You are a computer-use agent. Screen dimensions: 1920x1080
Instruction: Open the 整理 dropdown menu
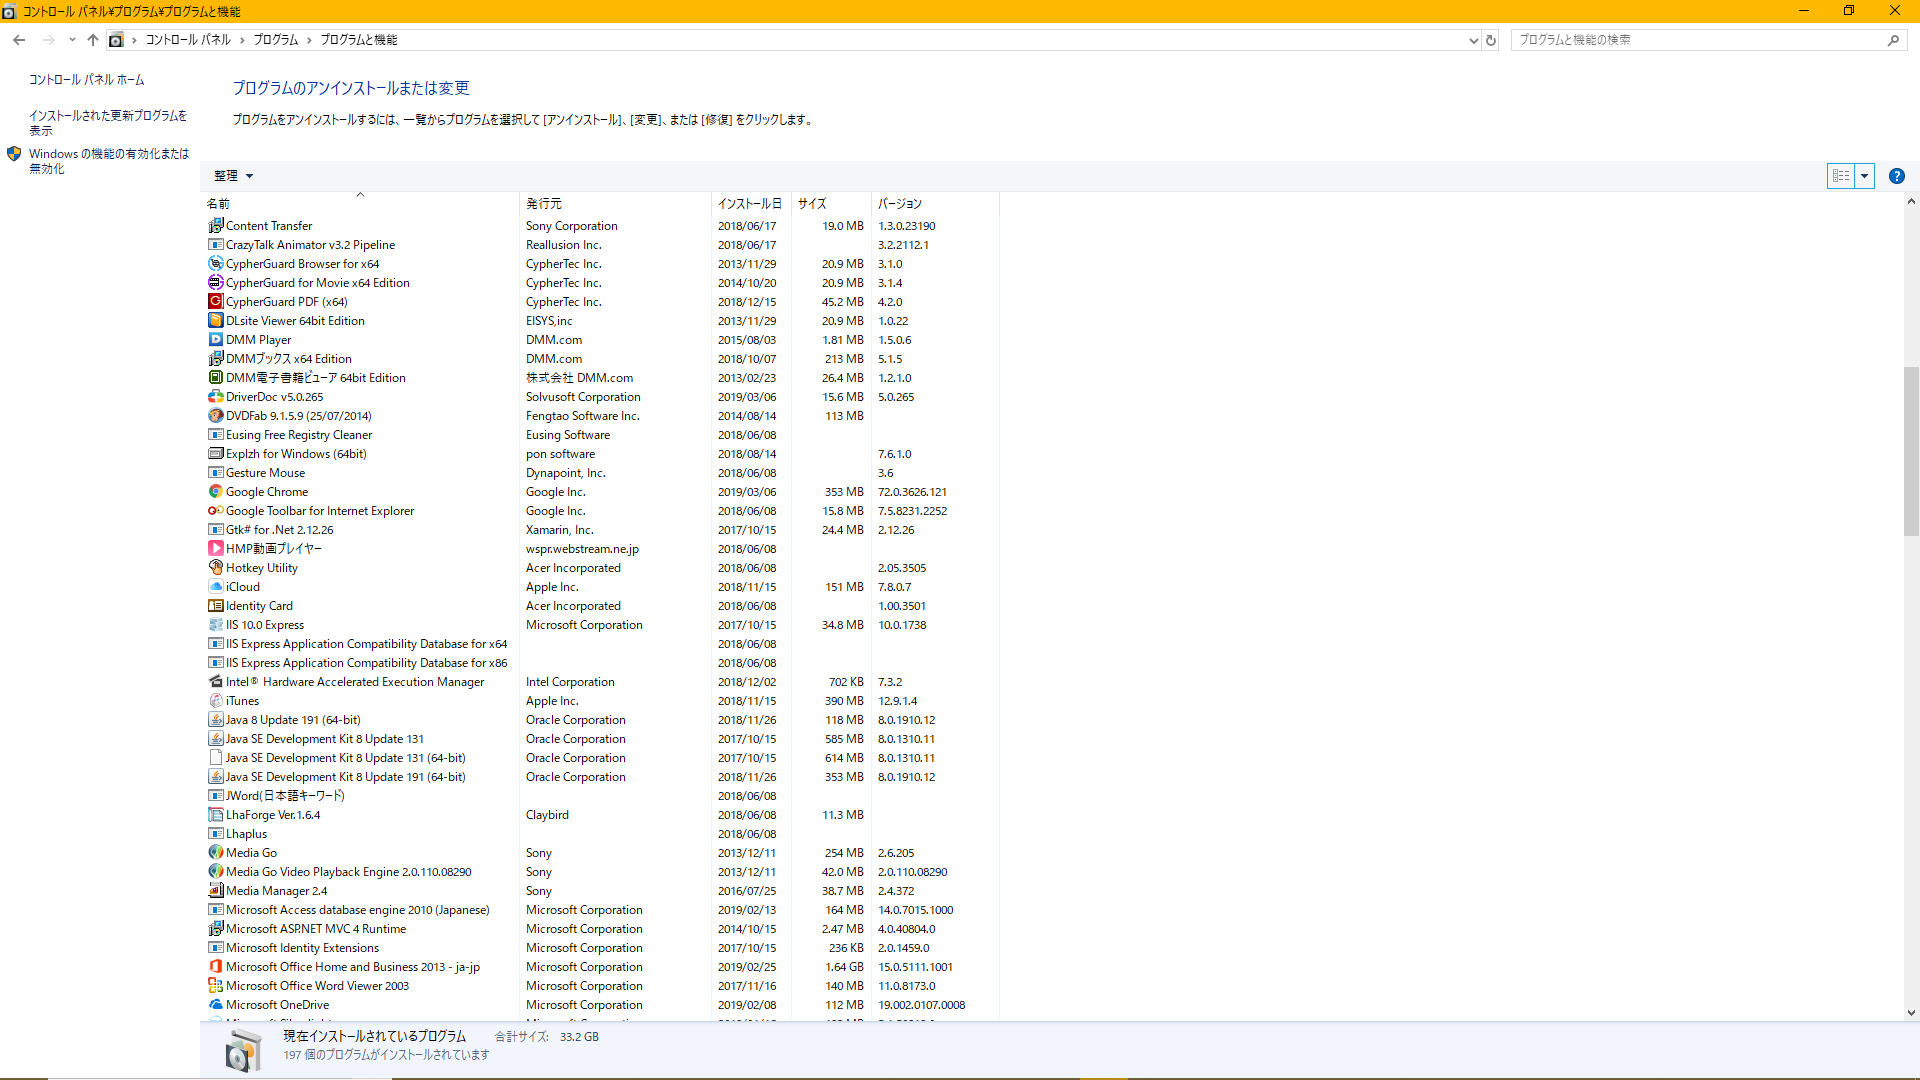(x=233, y=176)
